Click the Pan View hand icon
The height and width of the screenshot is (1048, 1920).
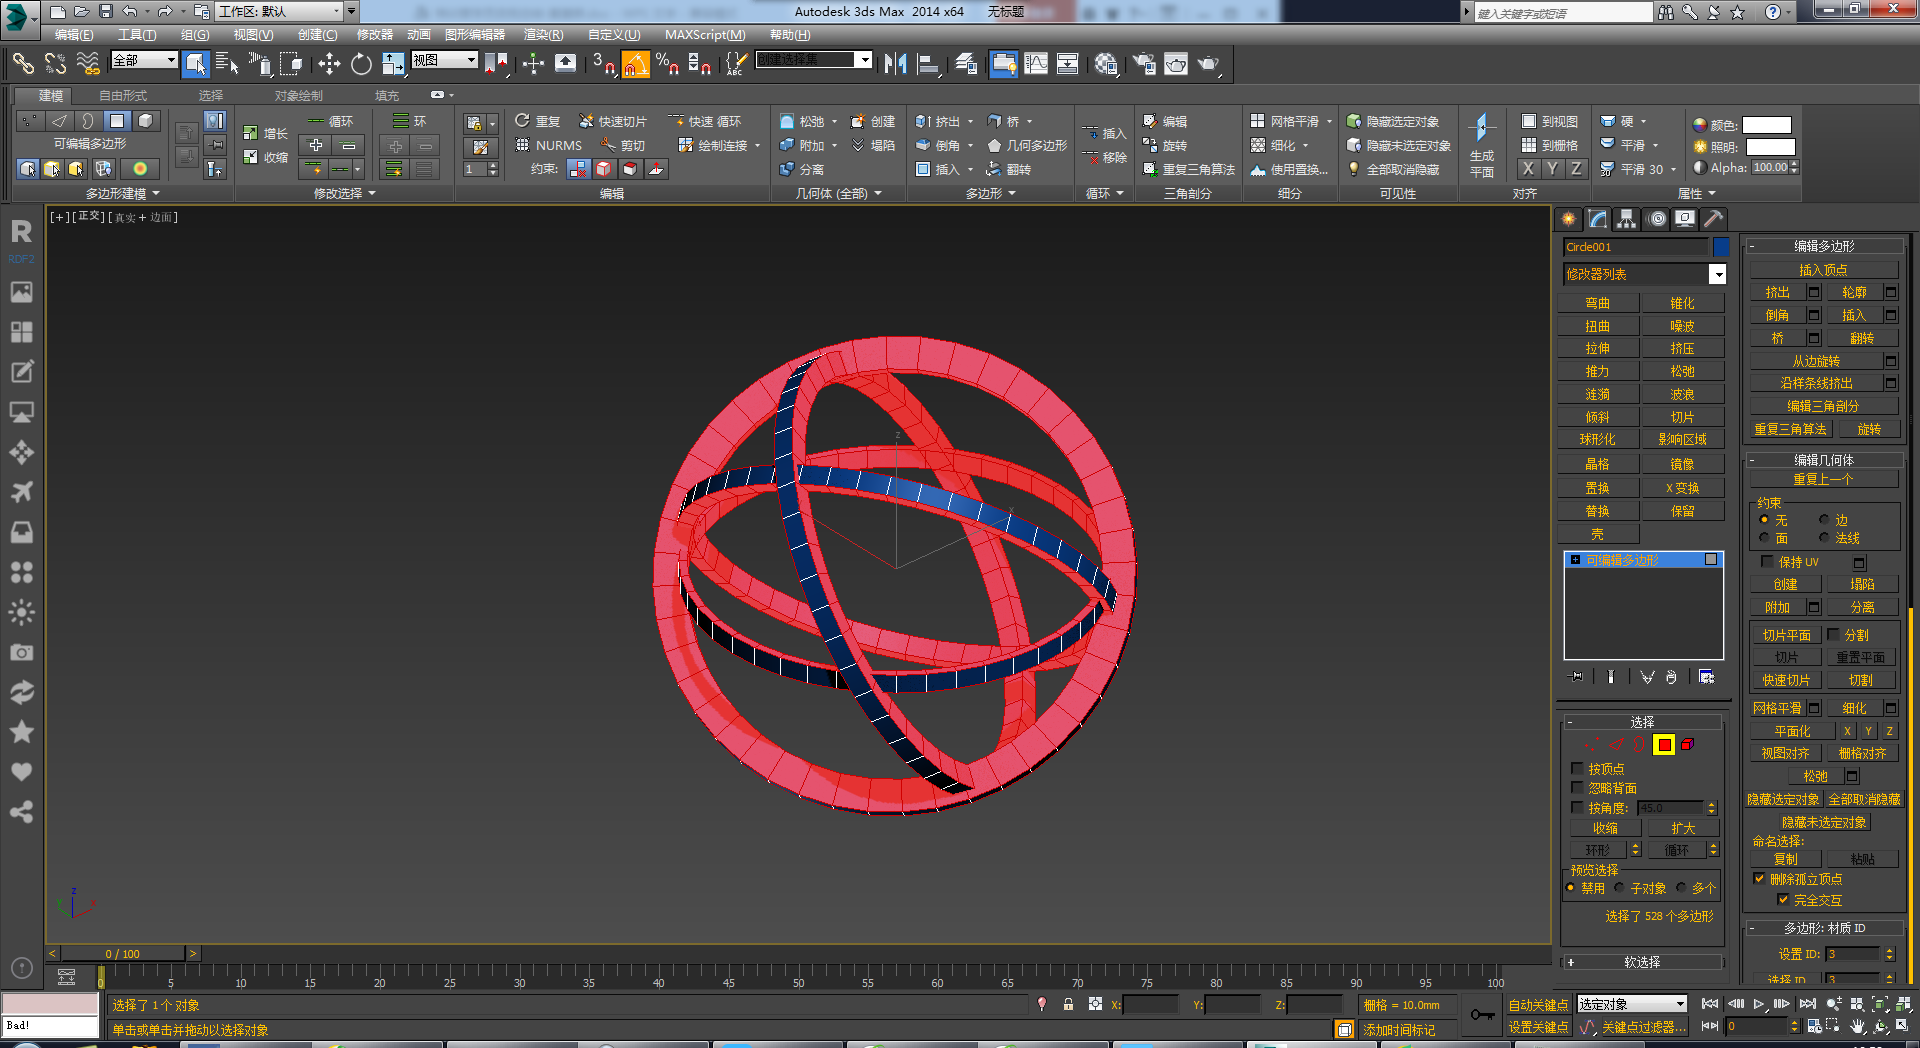coord(1858,1026)
